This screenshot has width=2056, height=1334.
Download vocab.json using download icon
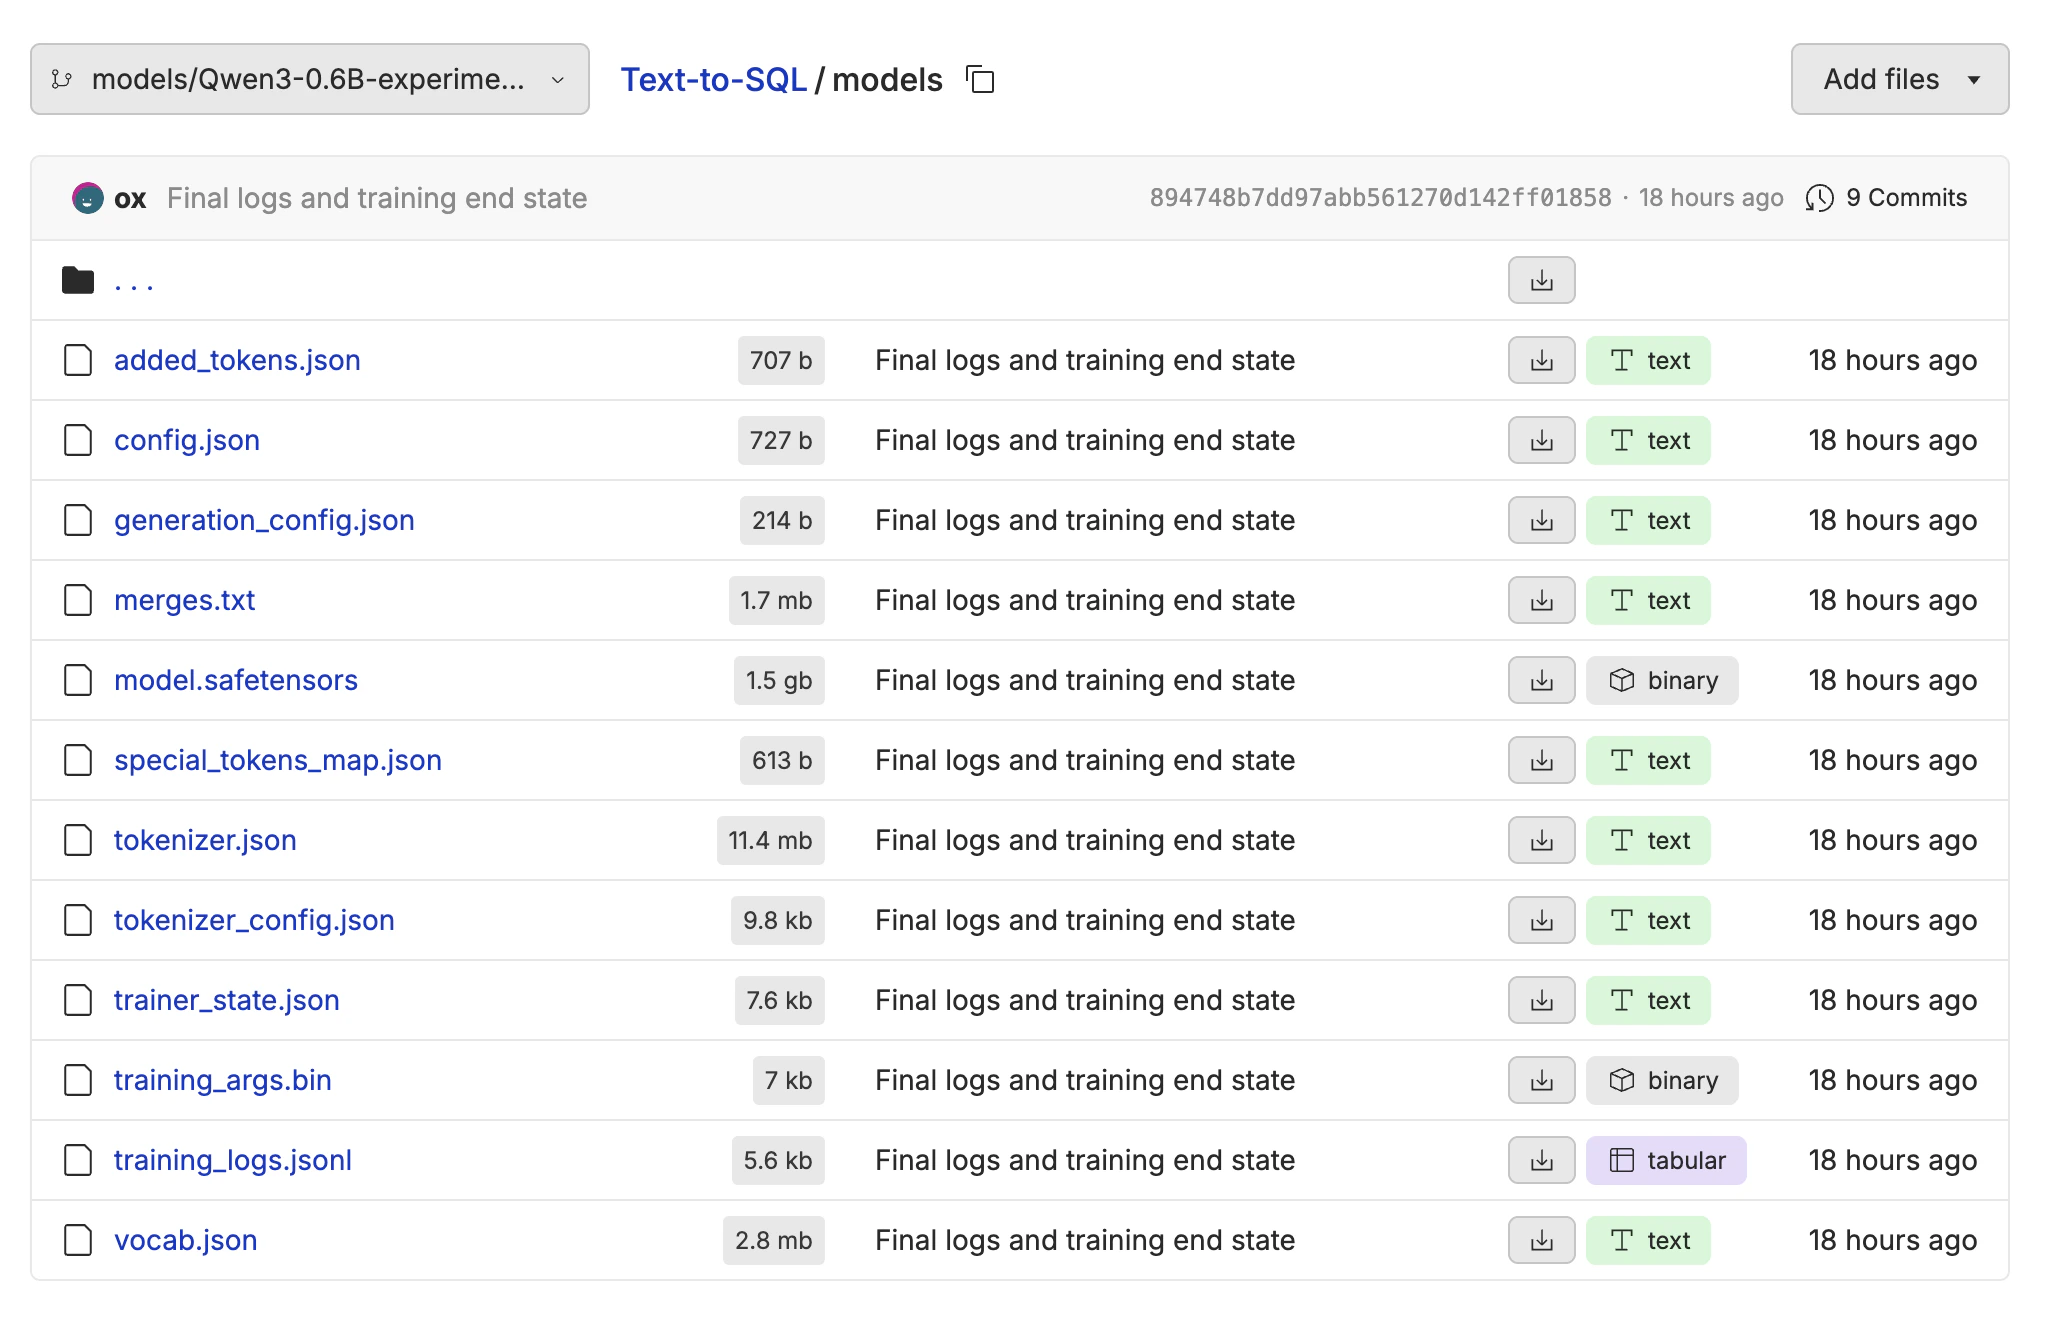(1541, 1241)
